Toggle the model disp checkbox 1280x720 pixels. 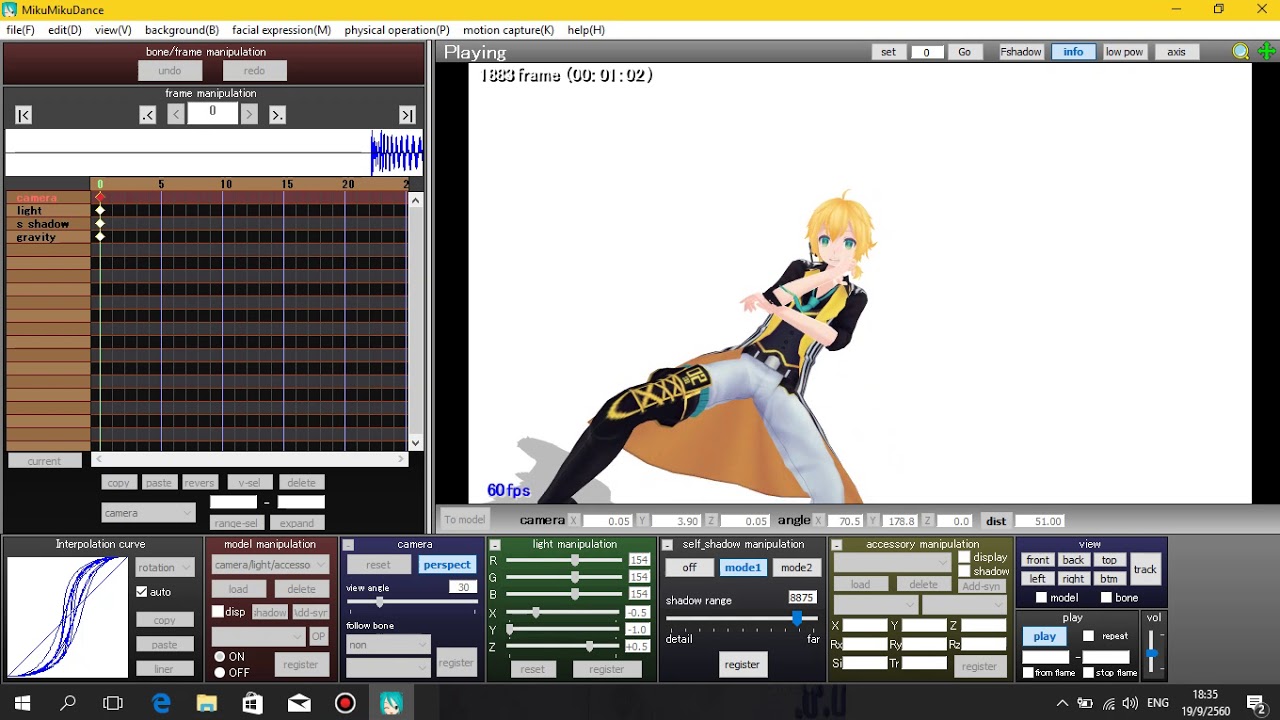pyautogui.click(x=218, y=612)
